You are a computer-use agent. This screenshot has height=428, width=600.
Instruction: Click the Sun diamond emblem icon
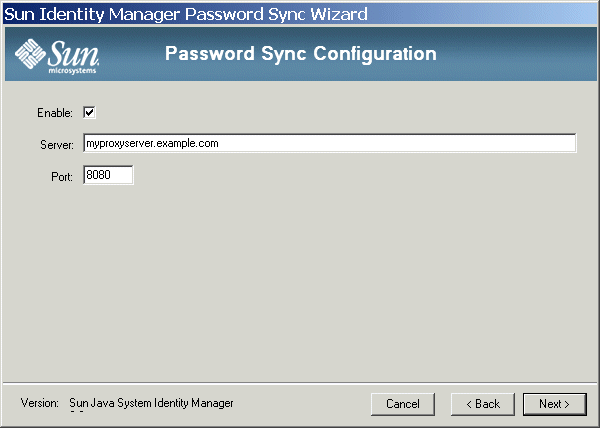(x=30, y=54)
